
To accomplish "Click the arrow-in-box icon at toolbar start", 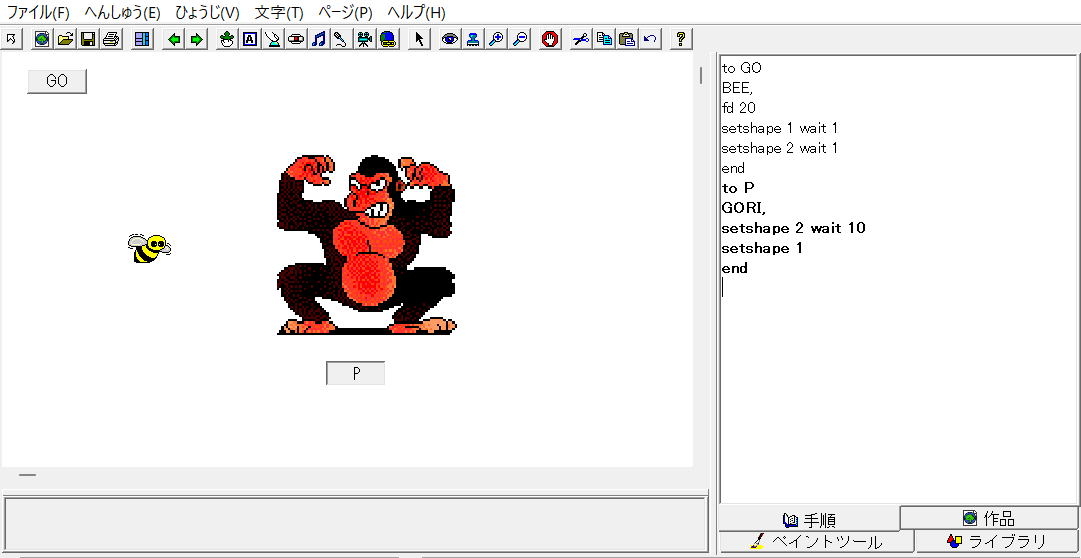I will (11, 39).
